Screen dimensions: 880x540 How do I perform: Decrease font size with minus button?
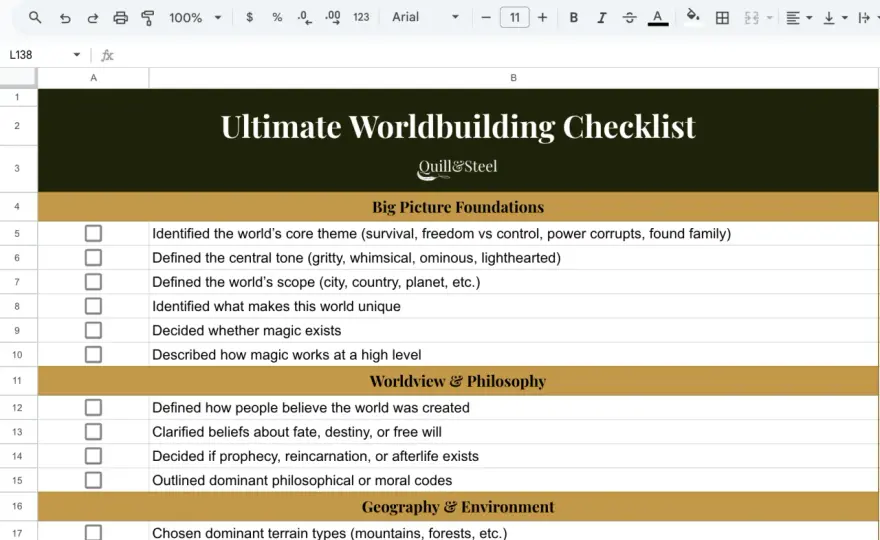click(x=486, y=17)
